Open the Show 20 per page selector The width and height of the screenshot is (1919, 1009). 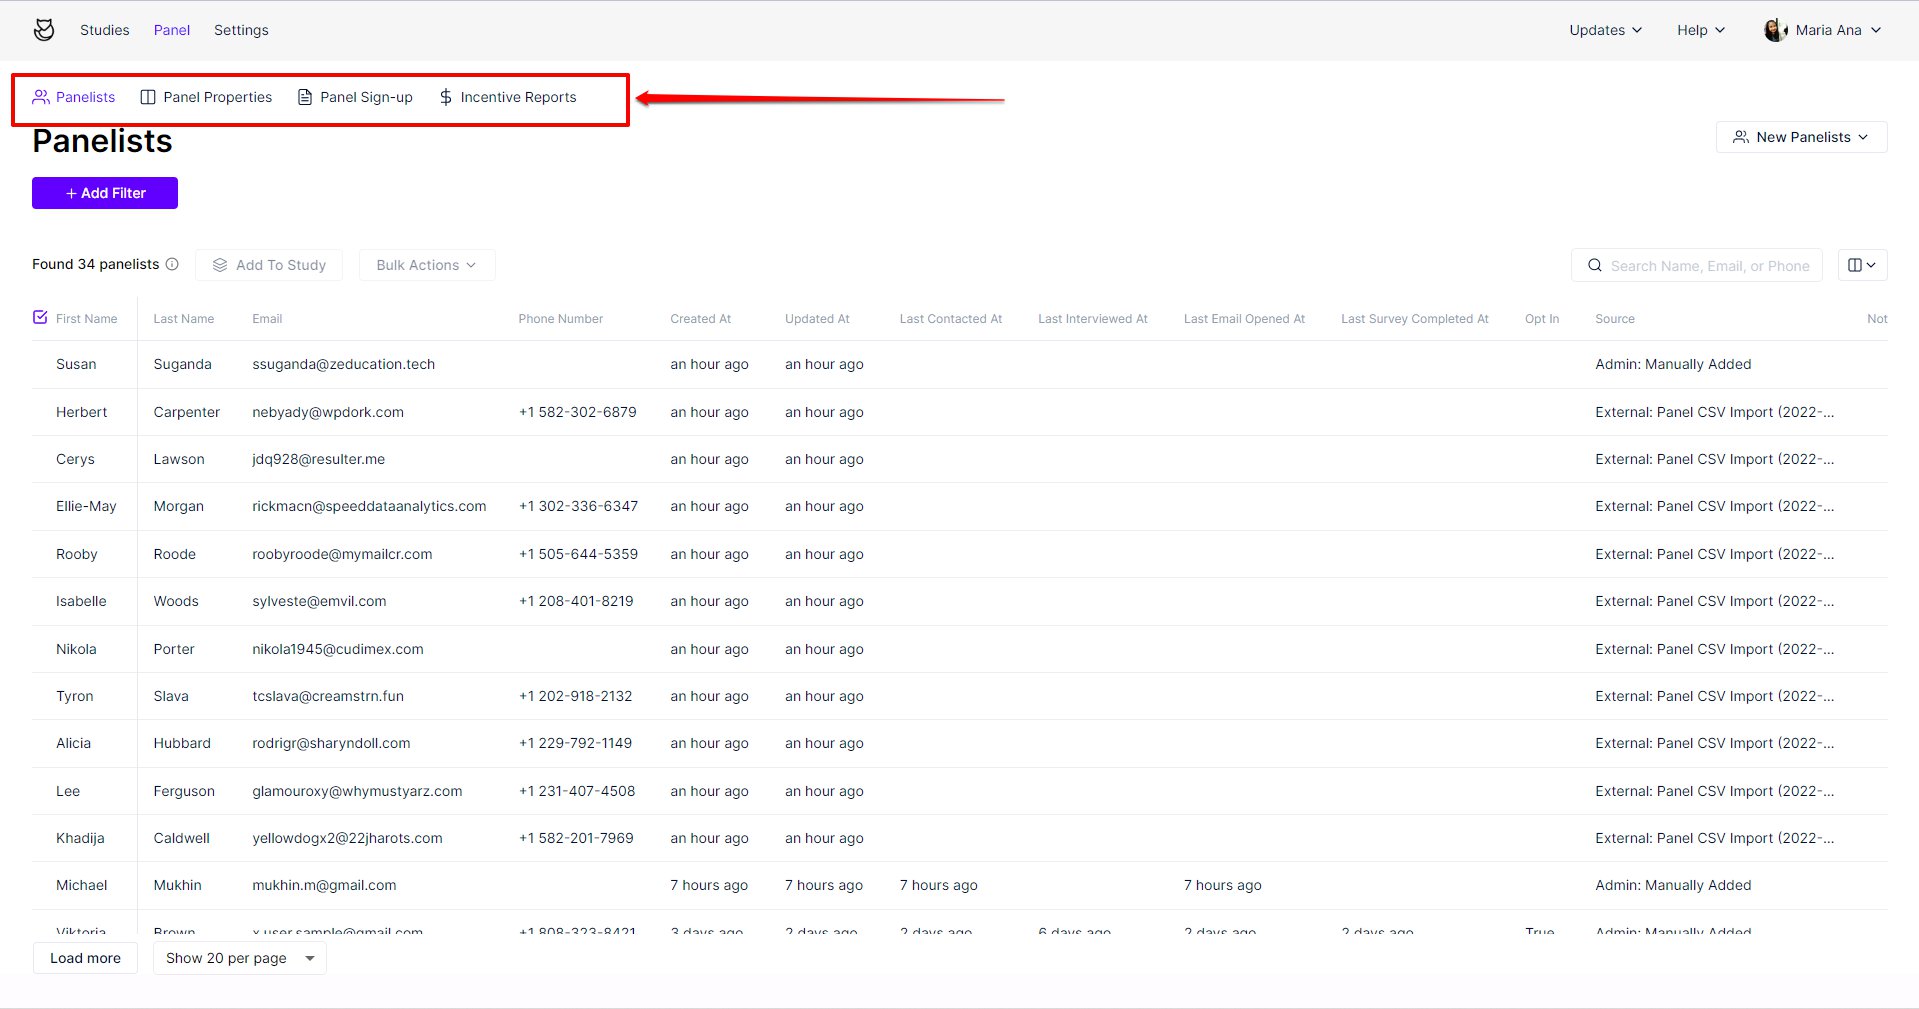238,958
